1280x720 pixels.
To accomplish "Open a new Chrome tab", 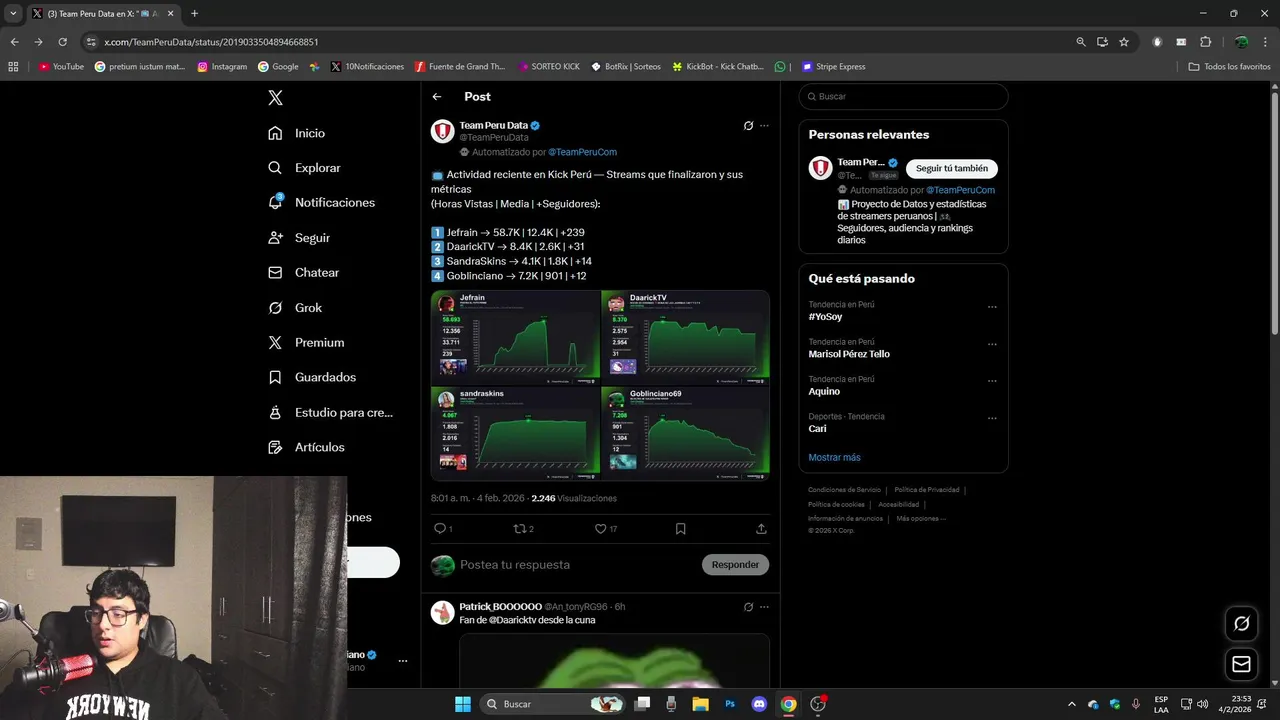I will 194,14.
